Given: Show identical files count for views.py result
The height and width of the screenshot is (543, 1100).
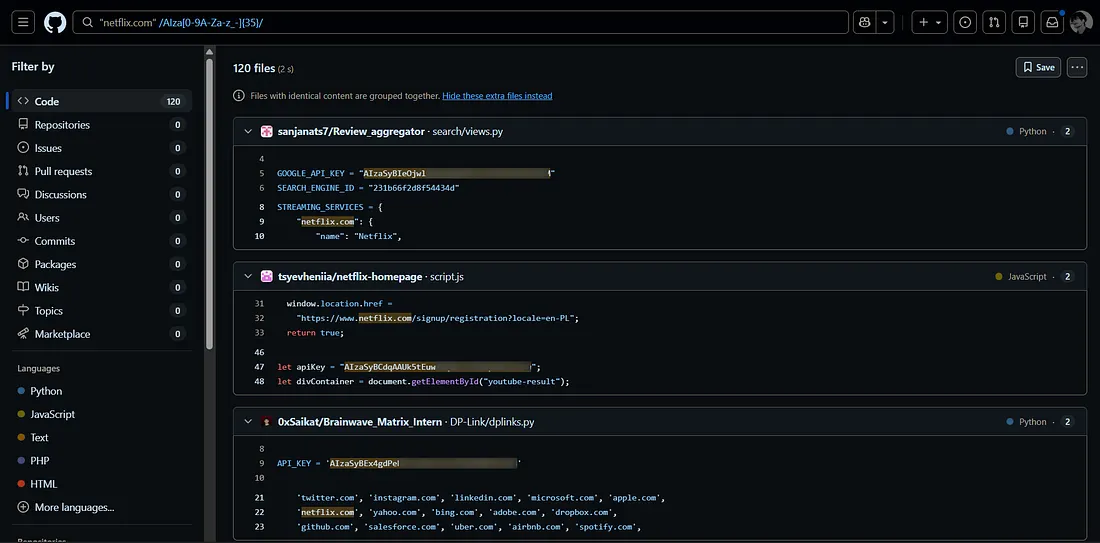Looking at the screenshot, I should click(1067, 131).
